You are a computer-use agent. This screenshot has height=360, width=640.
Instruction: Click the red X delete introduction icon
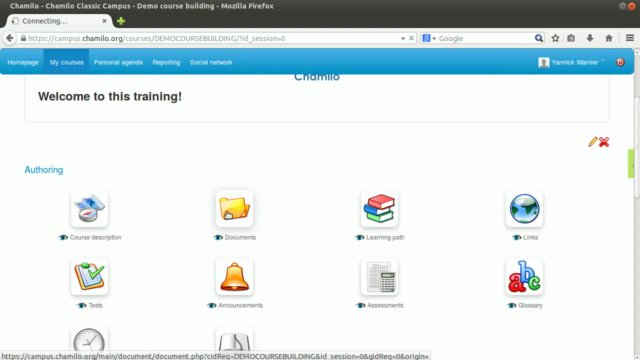pos(604,142)
